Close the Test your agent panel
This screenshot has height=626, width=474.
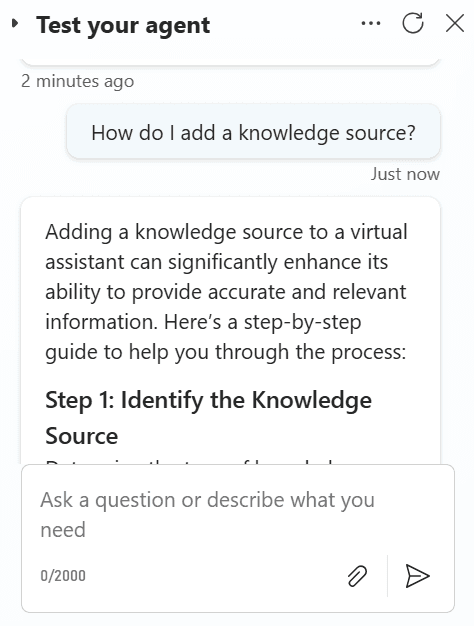click(x=454, y=23)
